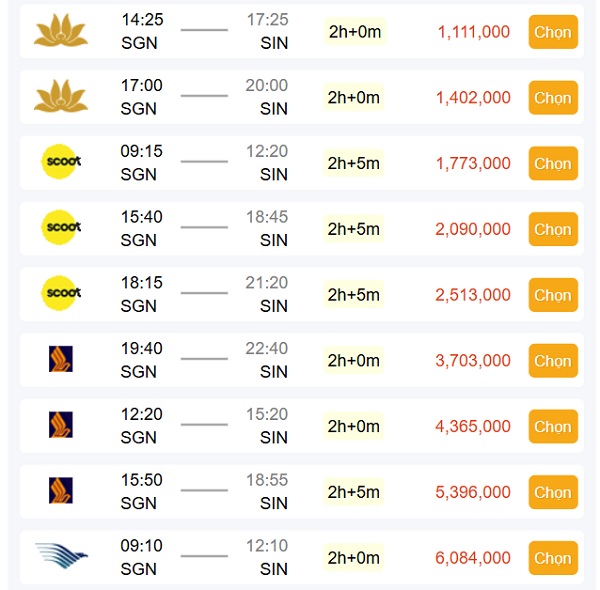This screenshot has height=590, width=600.
Task: Click the 6,084,000 price text
Action: click(x=473, y=558)
